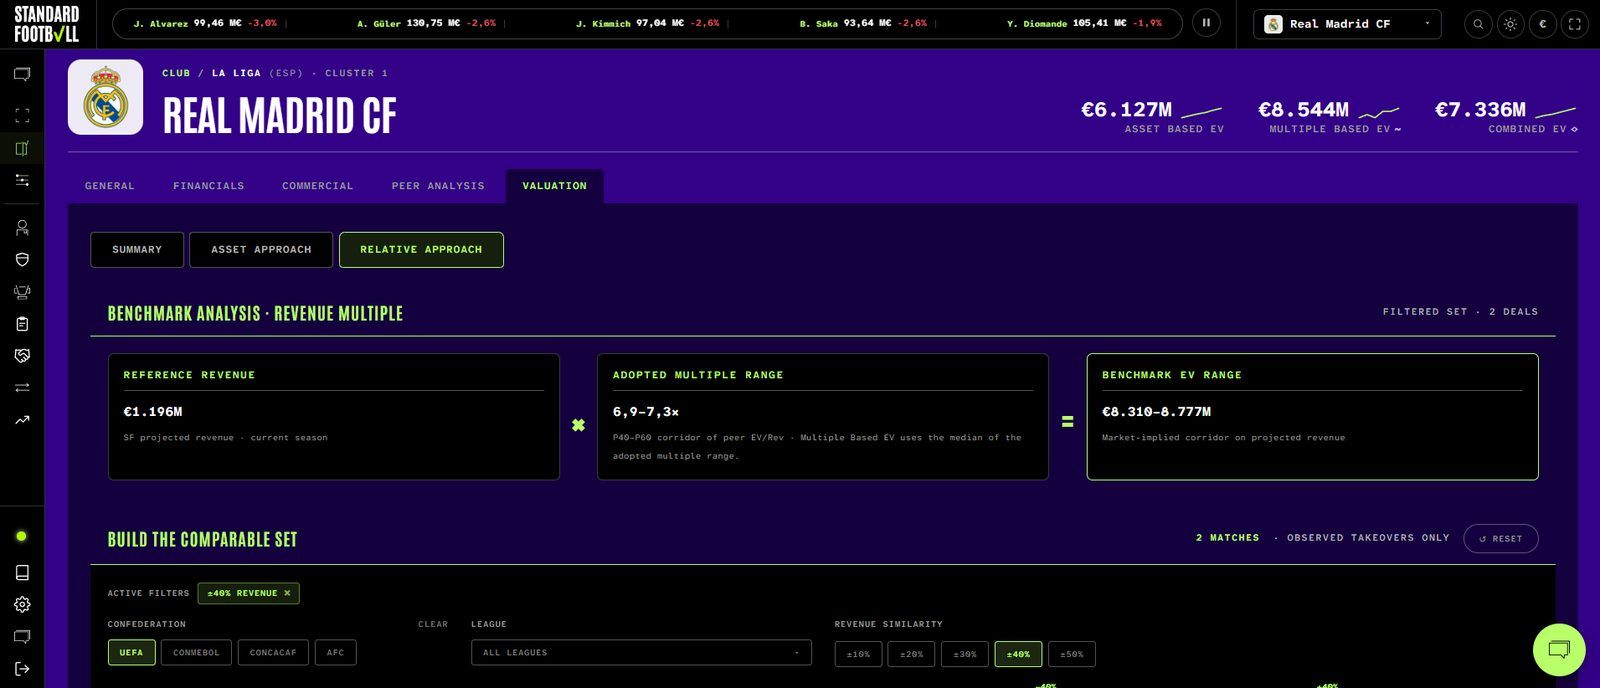
Task: Click the fullscreen icon in the header
Action: (x=1575, y=24)
